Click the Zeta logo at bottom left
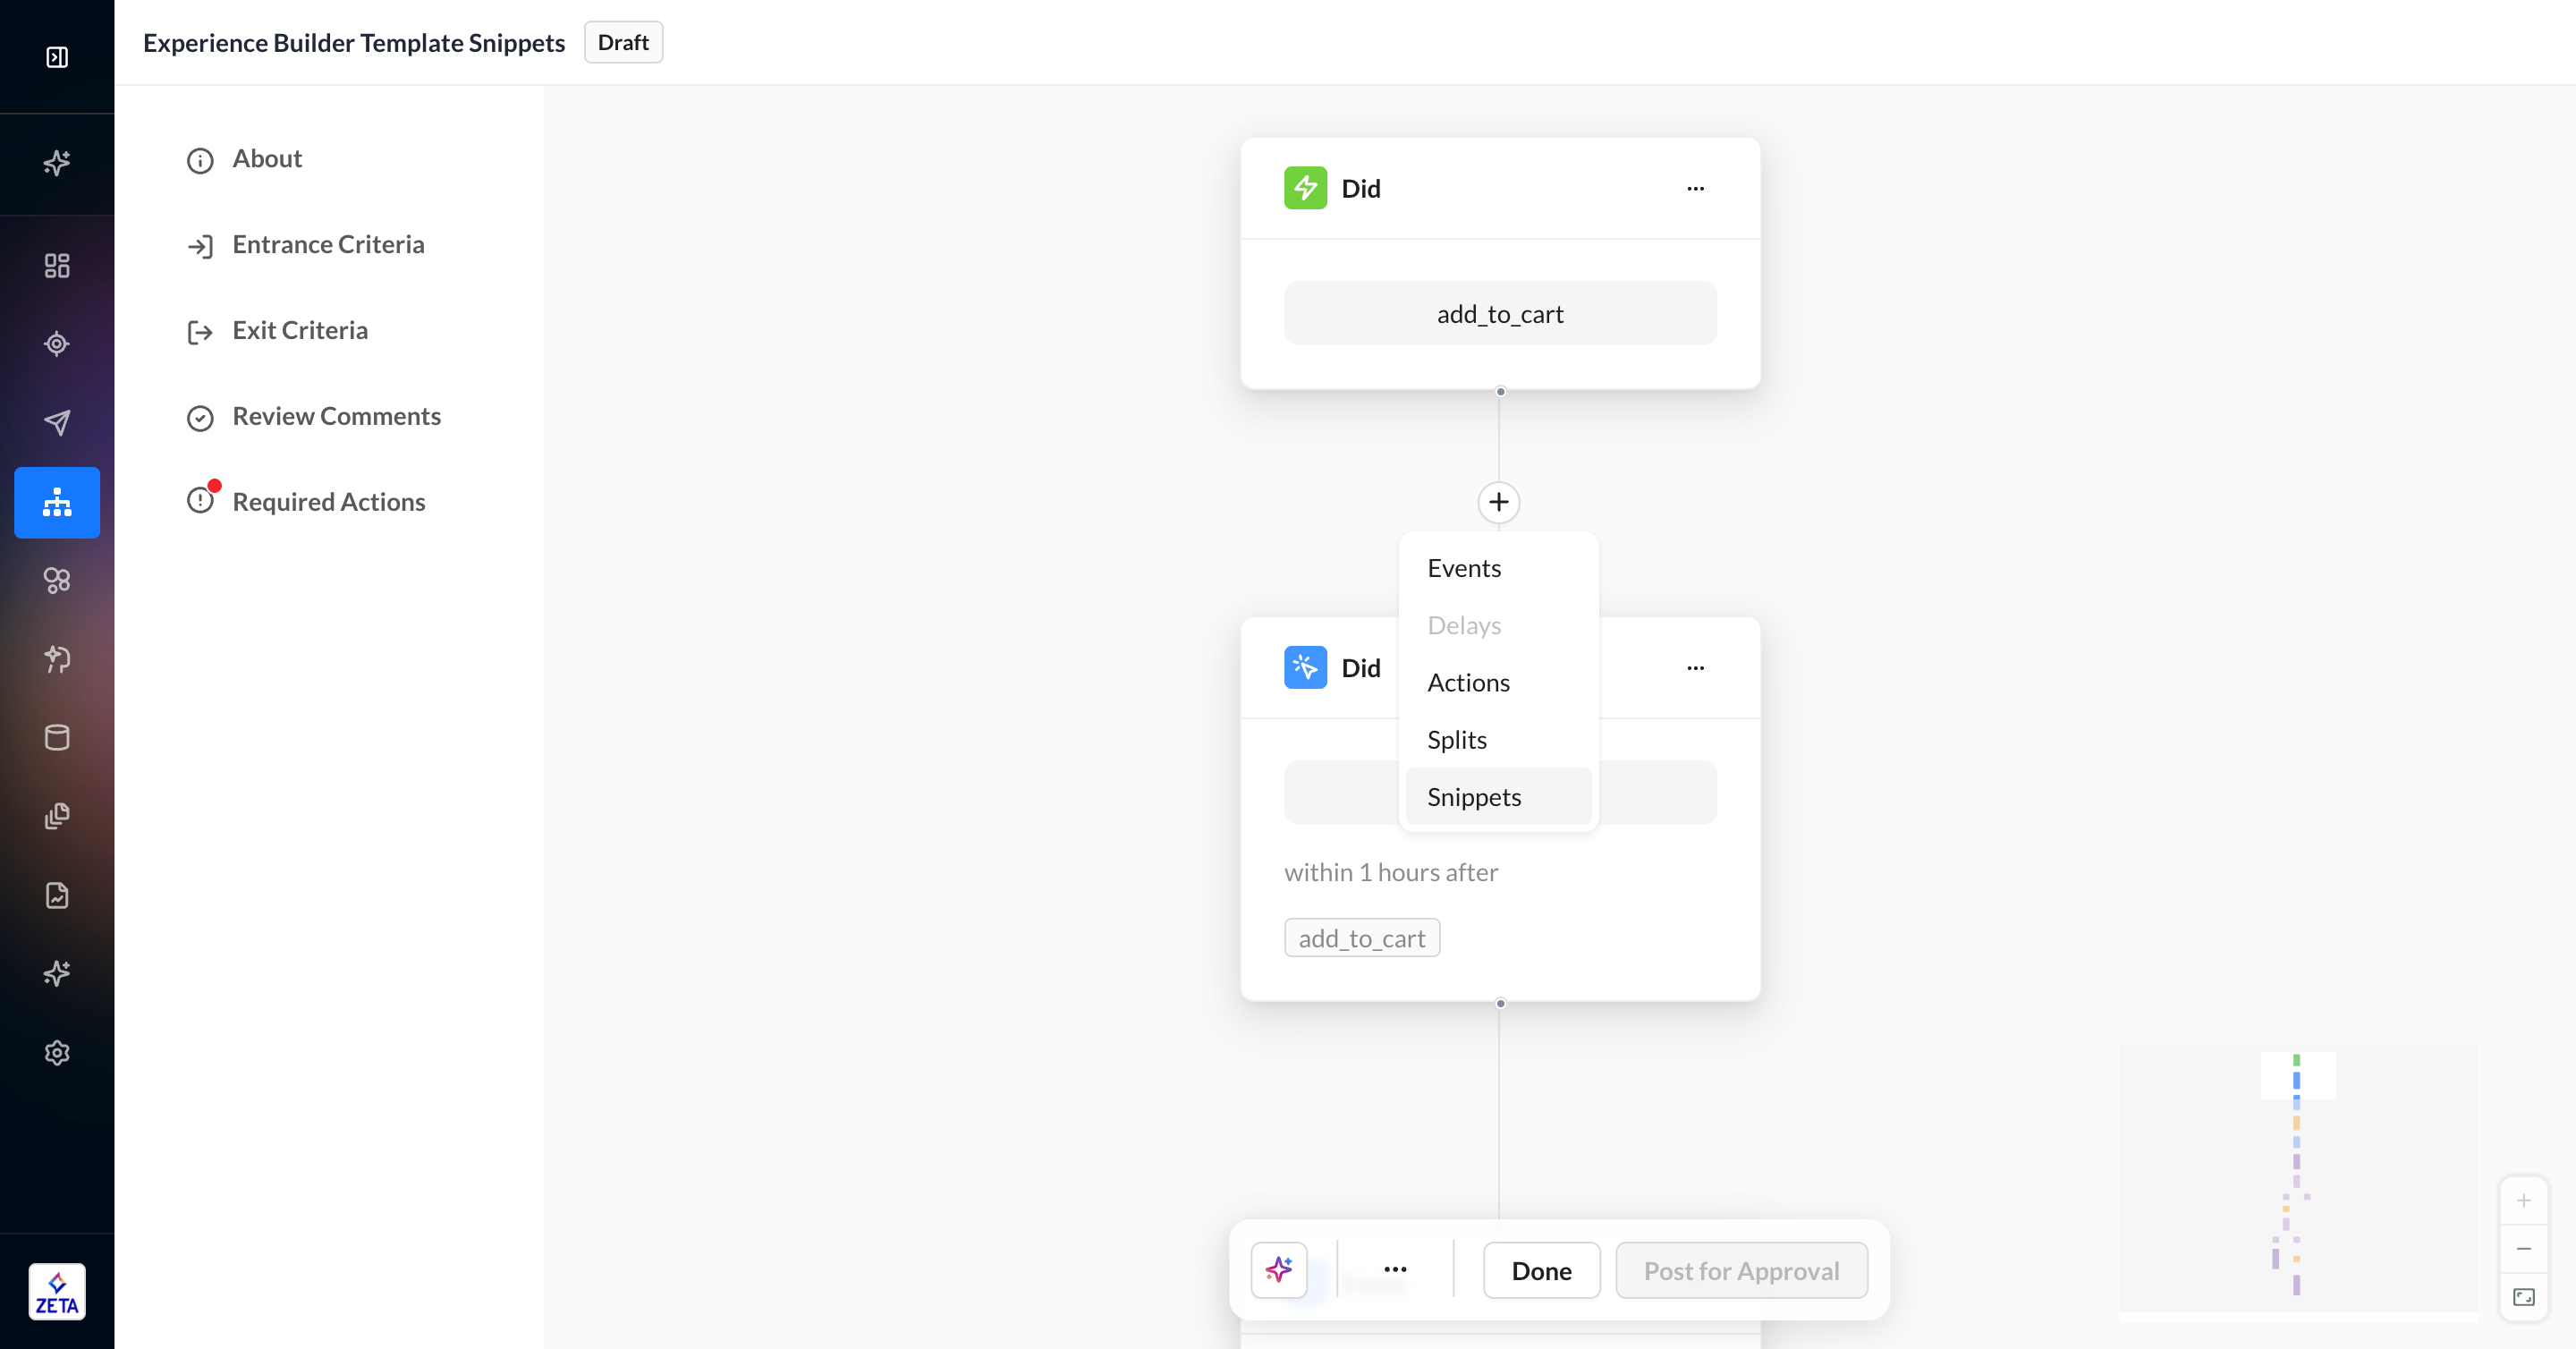Image resolution: width=2576 pixels, height=1349 pixels. pyautogui.click(x=57, y=1291)
